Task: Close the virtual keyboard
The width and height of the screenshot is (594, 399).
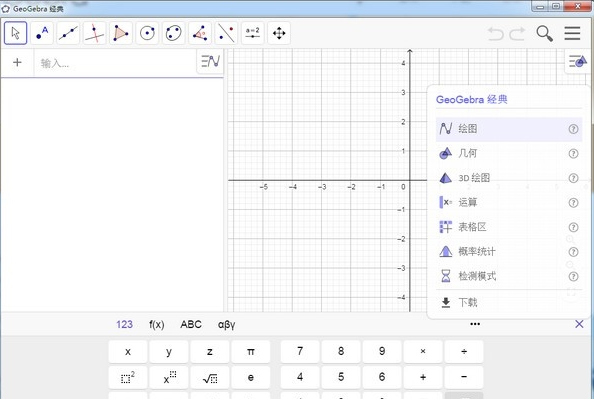Action: tap(579, 324)
